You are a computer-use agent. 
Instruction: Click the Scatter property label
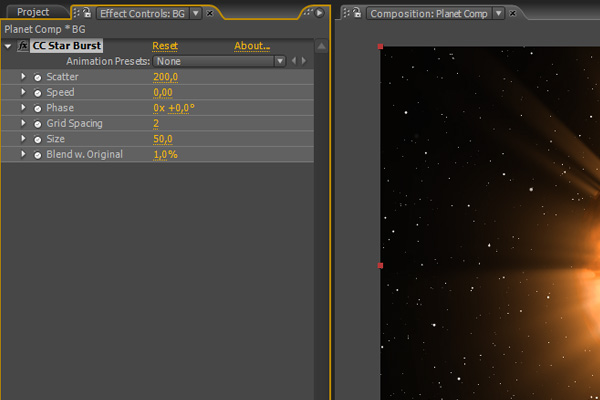(x=62, y=77)
